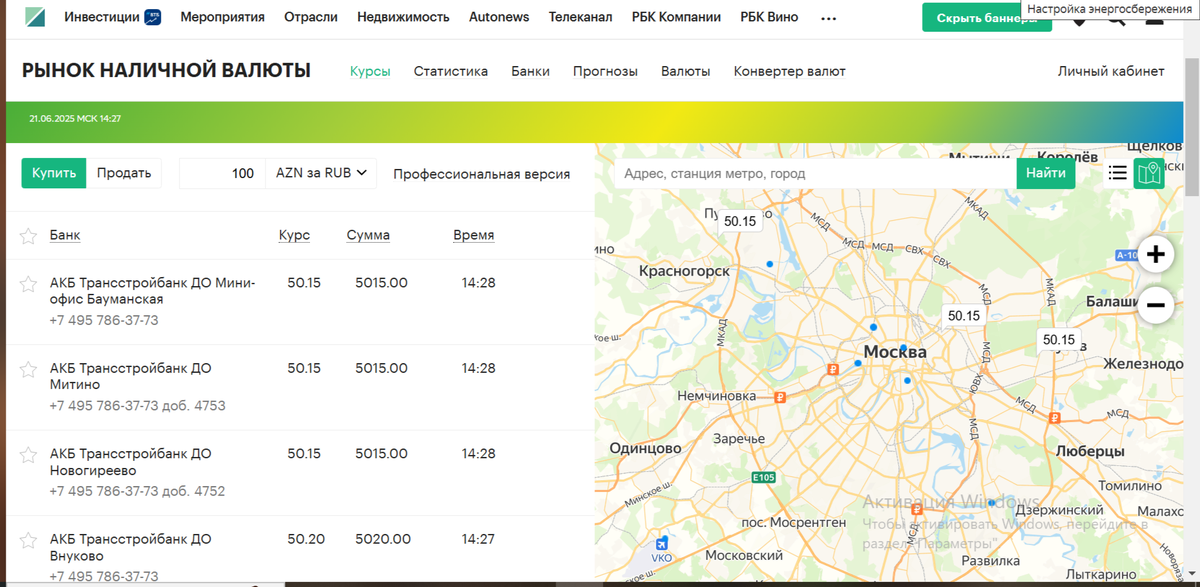
Task: Favorite the Мини-офис Бауманская bank row
Action: pos(28,284)
